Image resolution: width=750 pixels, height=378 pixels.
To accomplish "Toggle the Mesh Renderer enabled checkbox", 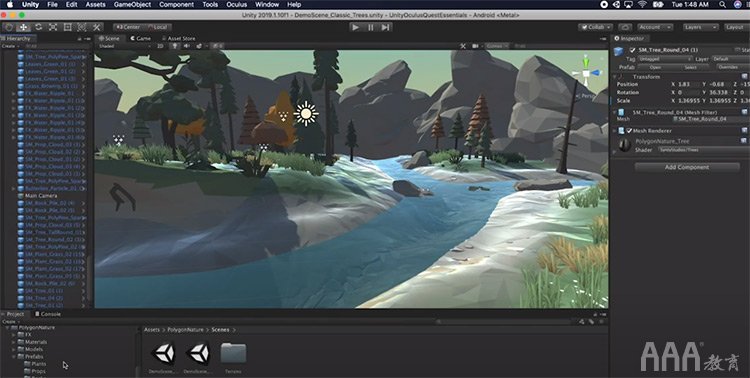I will point(629,131).
